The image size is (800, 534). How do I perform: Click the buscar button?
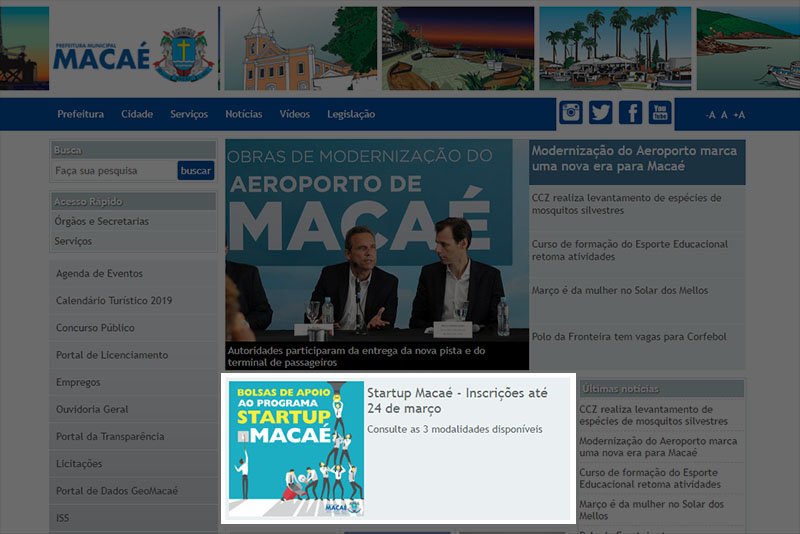click(196, 171)
